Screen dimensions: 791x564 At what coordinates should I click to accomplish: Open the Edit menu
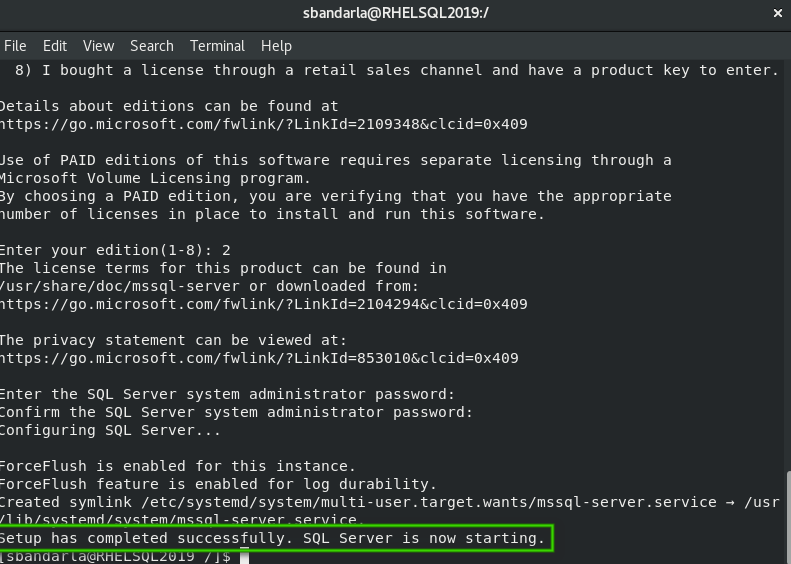tap(55, 46)
